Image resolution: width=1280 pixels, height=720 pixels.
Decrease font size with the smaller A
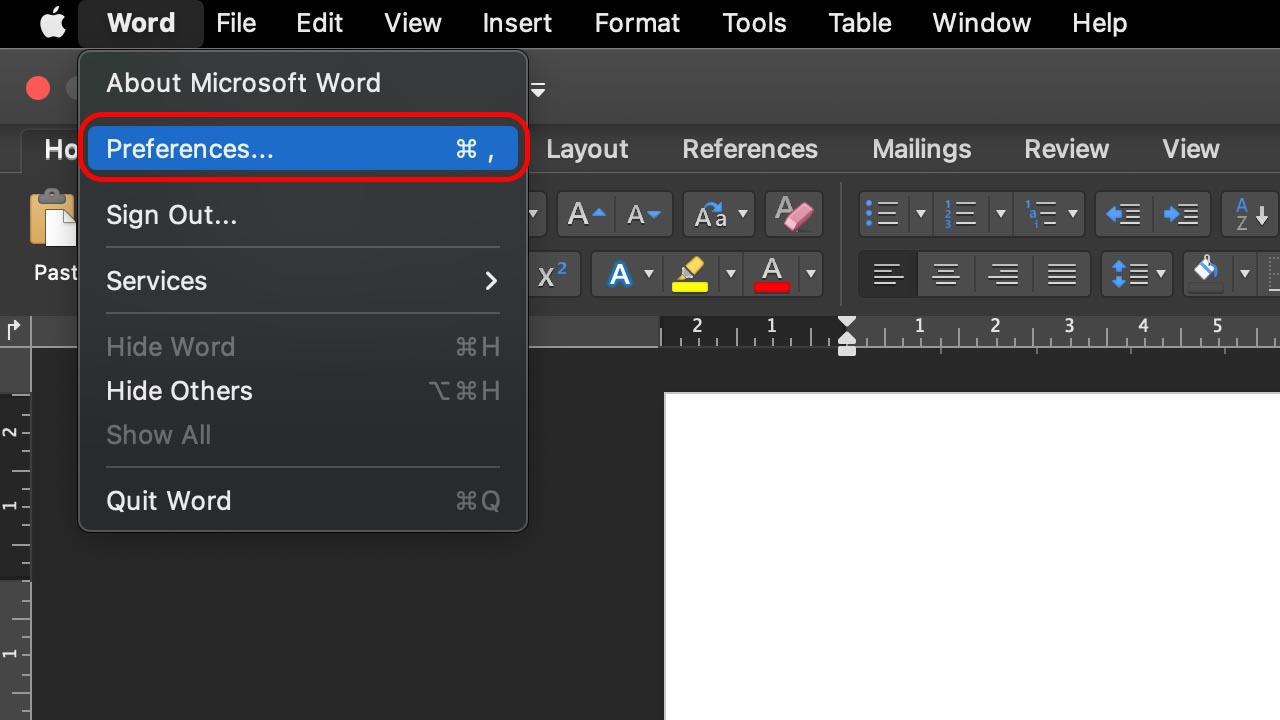coord(643,214)
